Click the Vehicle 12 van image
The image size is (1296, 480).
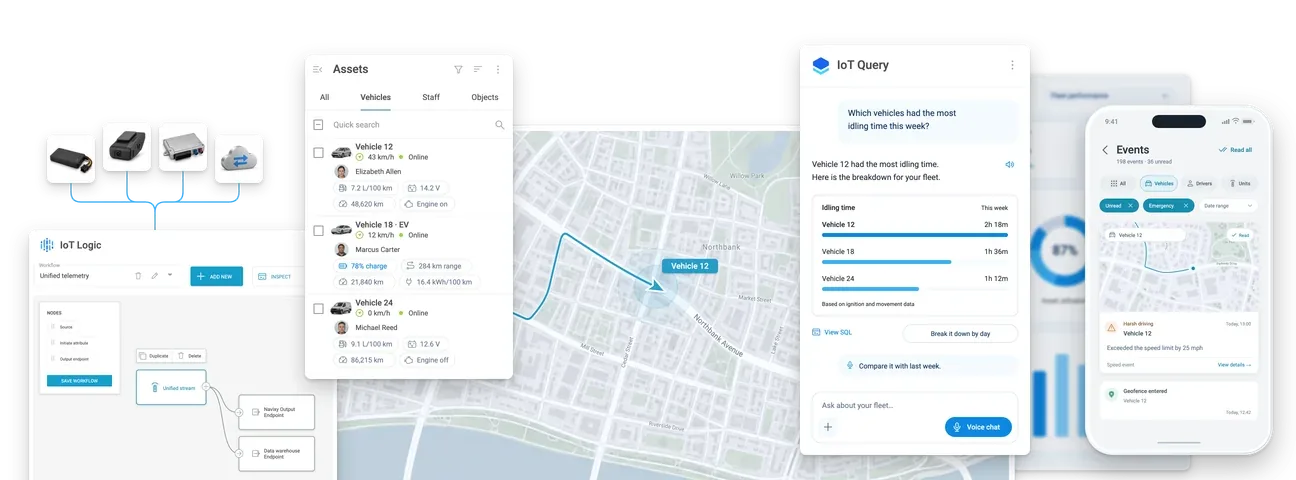tap(342, 153)
